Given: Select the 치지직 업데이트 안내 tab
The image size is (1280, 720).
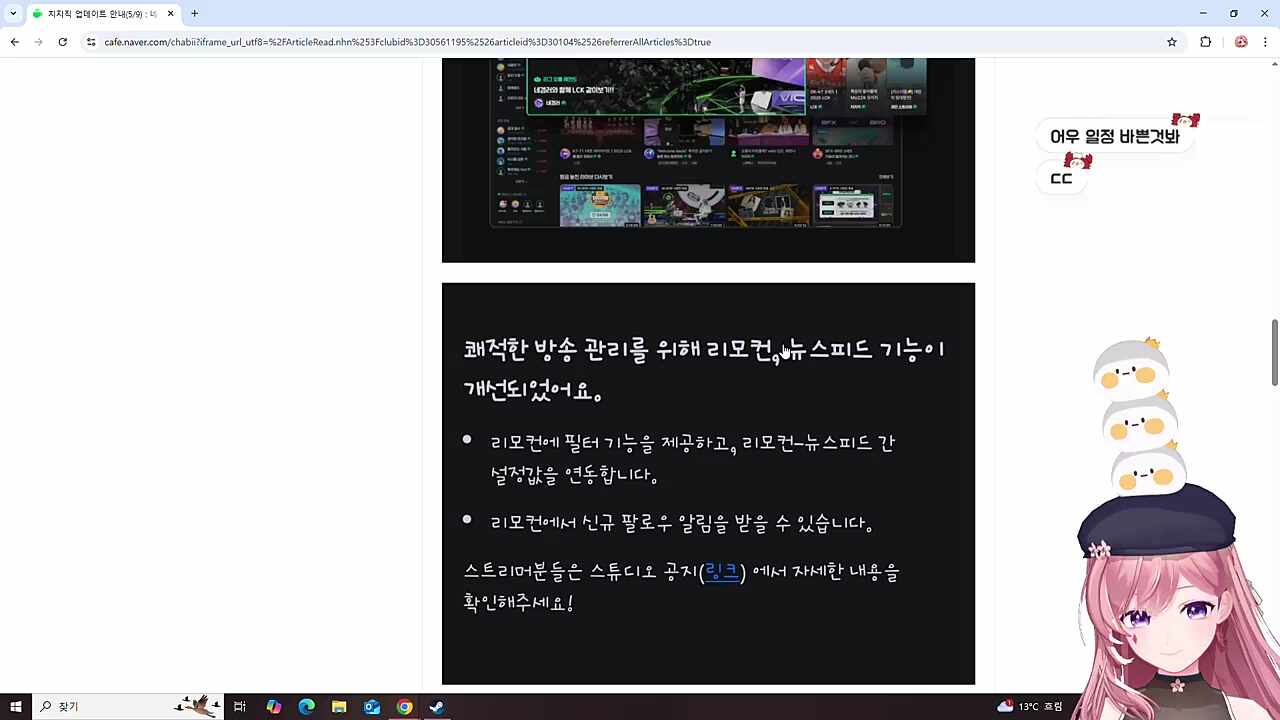Looking at the screenshot, I should pos(103,14).
